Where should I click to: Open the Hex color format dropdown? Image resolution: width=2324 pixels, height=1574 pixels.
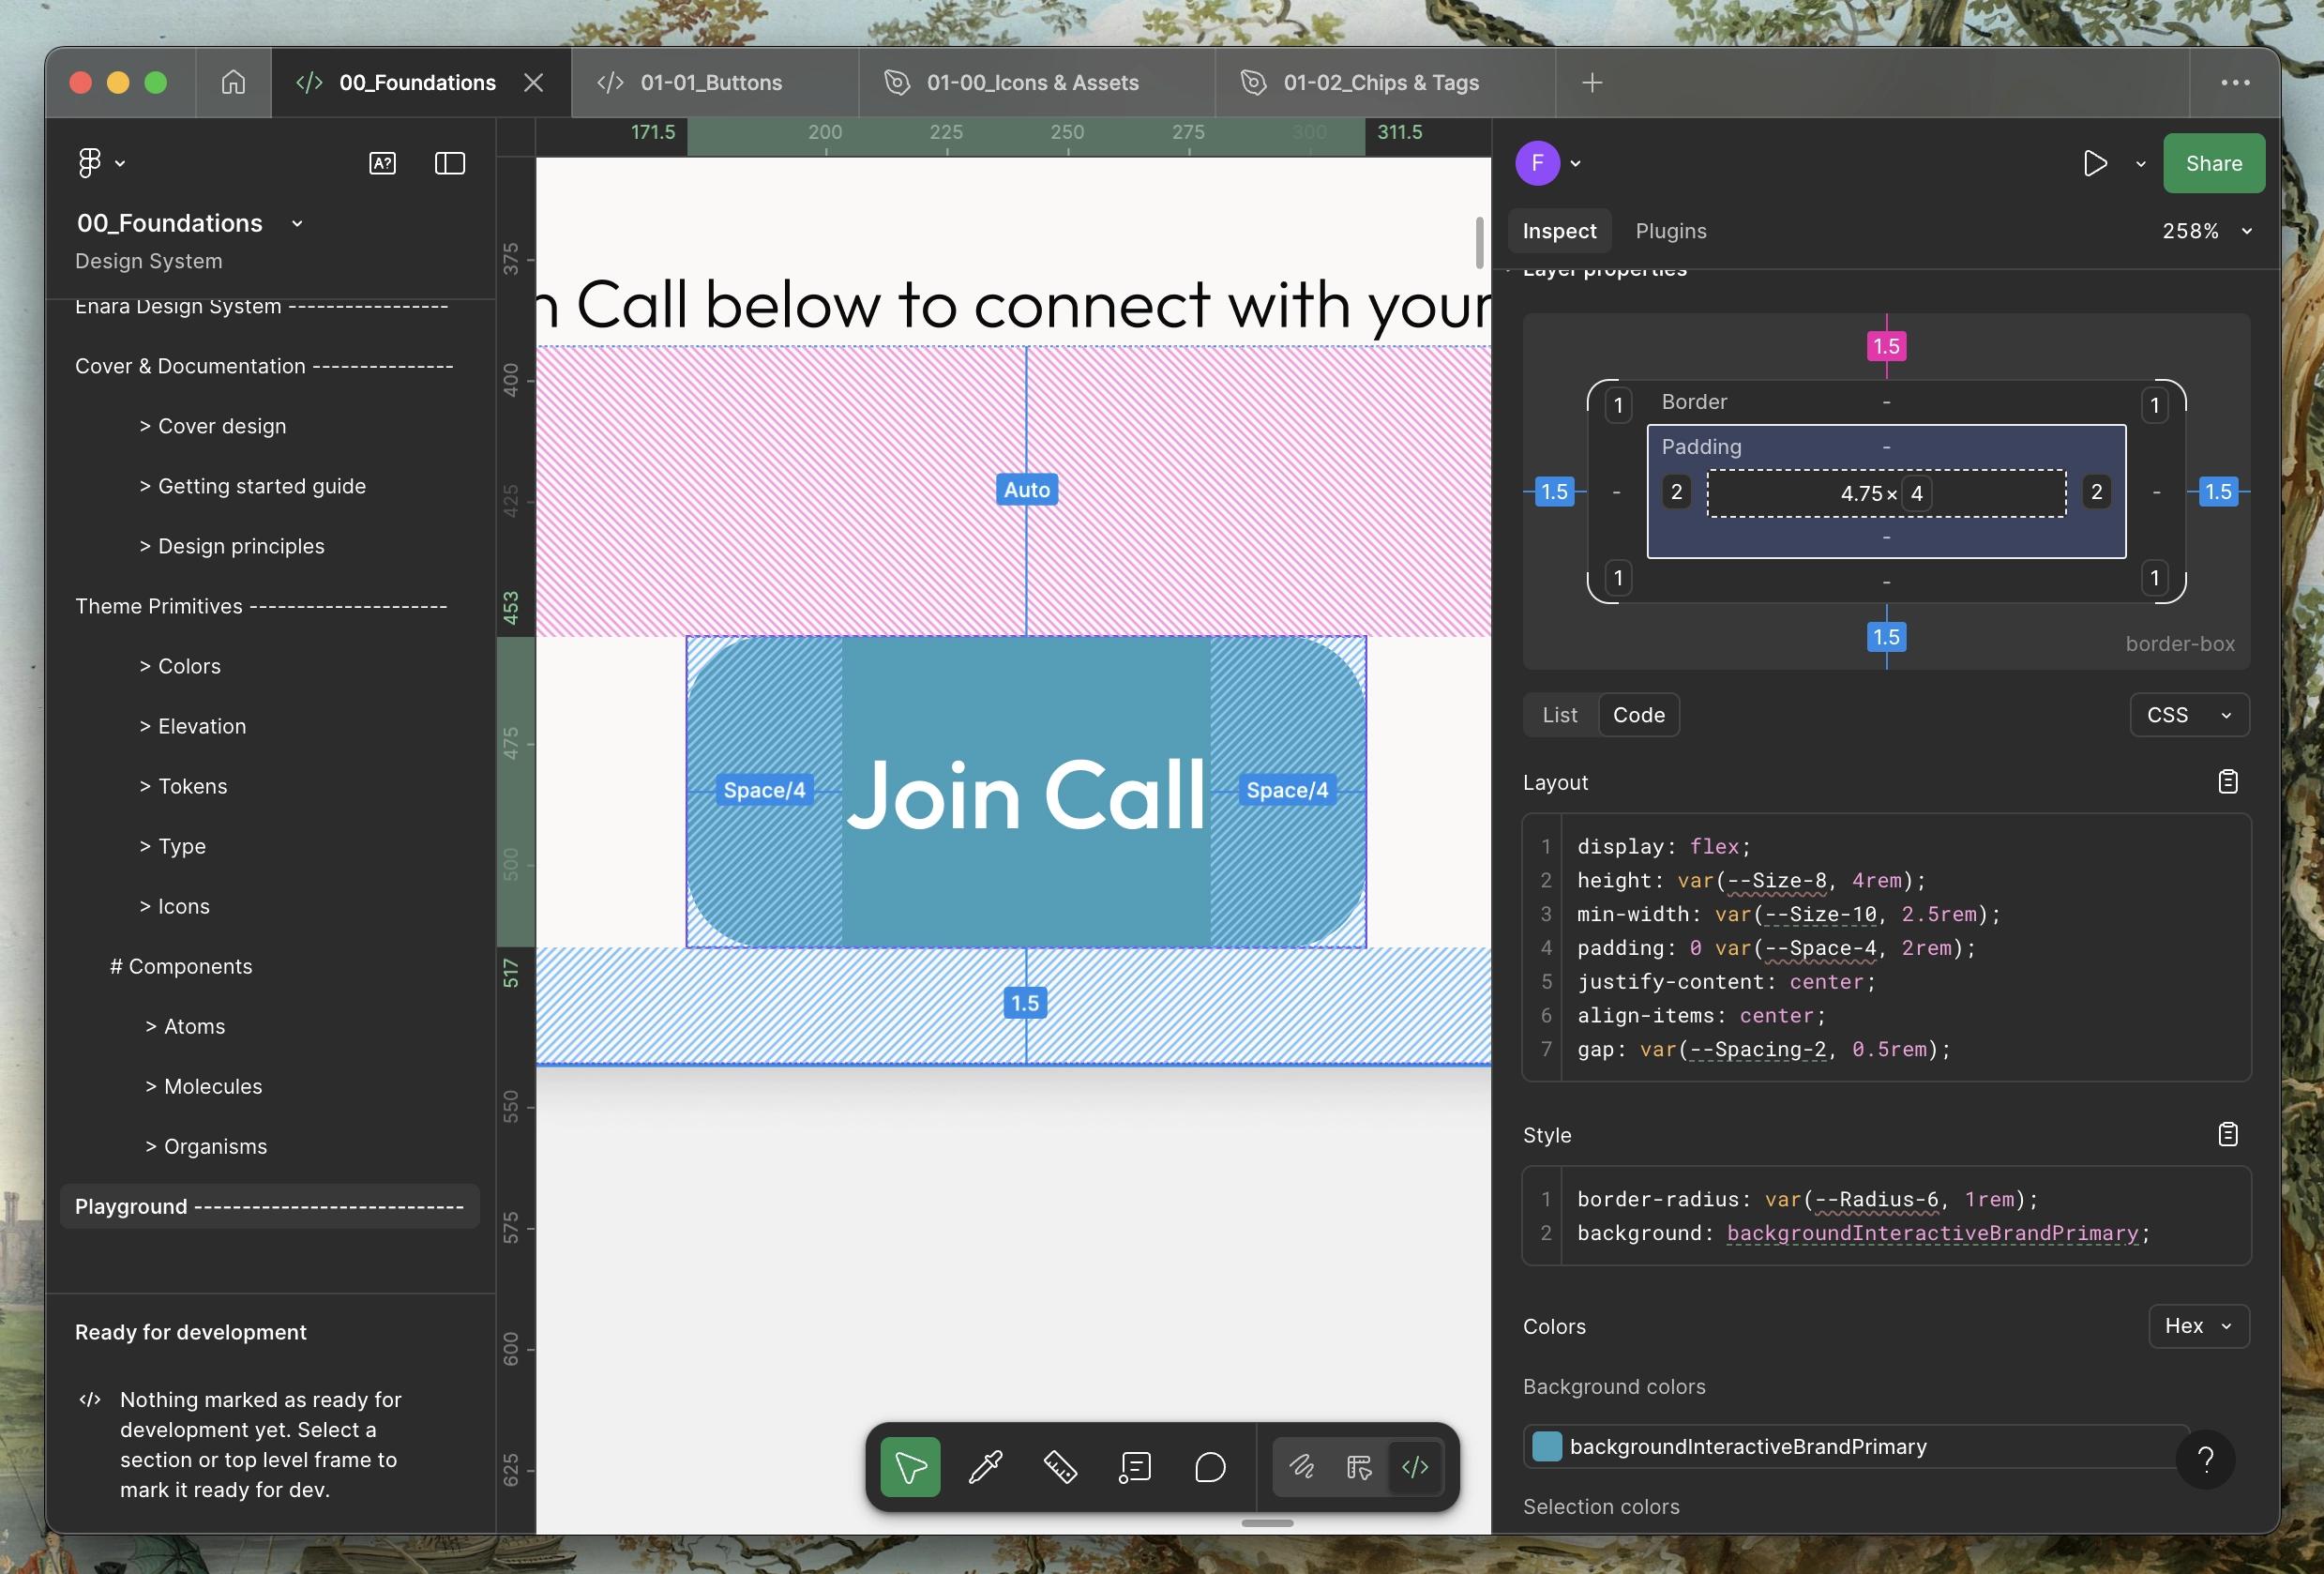(2198, 1326)
